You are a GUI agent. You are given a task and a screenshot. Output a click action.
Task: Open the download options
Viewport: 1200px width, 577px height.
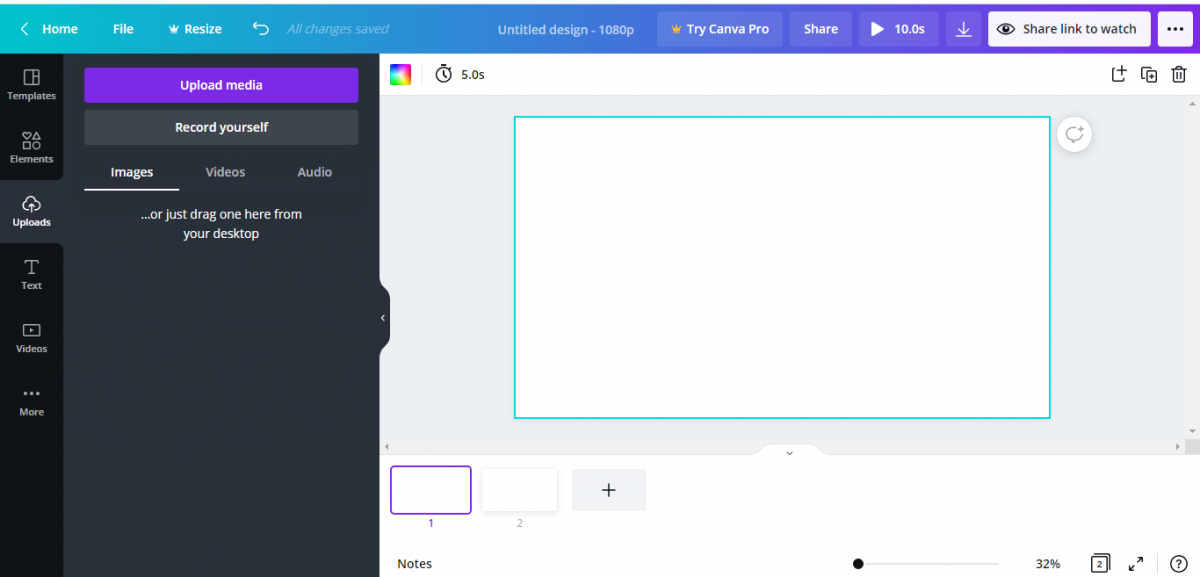pos(963,28)
